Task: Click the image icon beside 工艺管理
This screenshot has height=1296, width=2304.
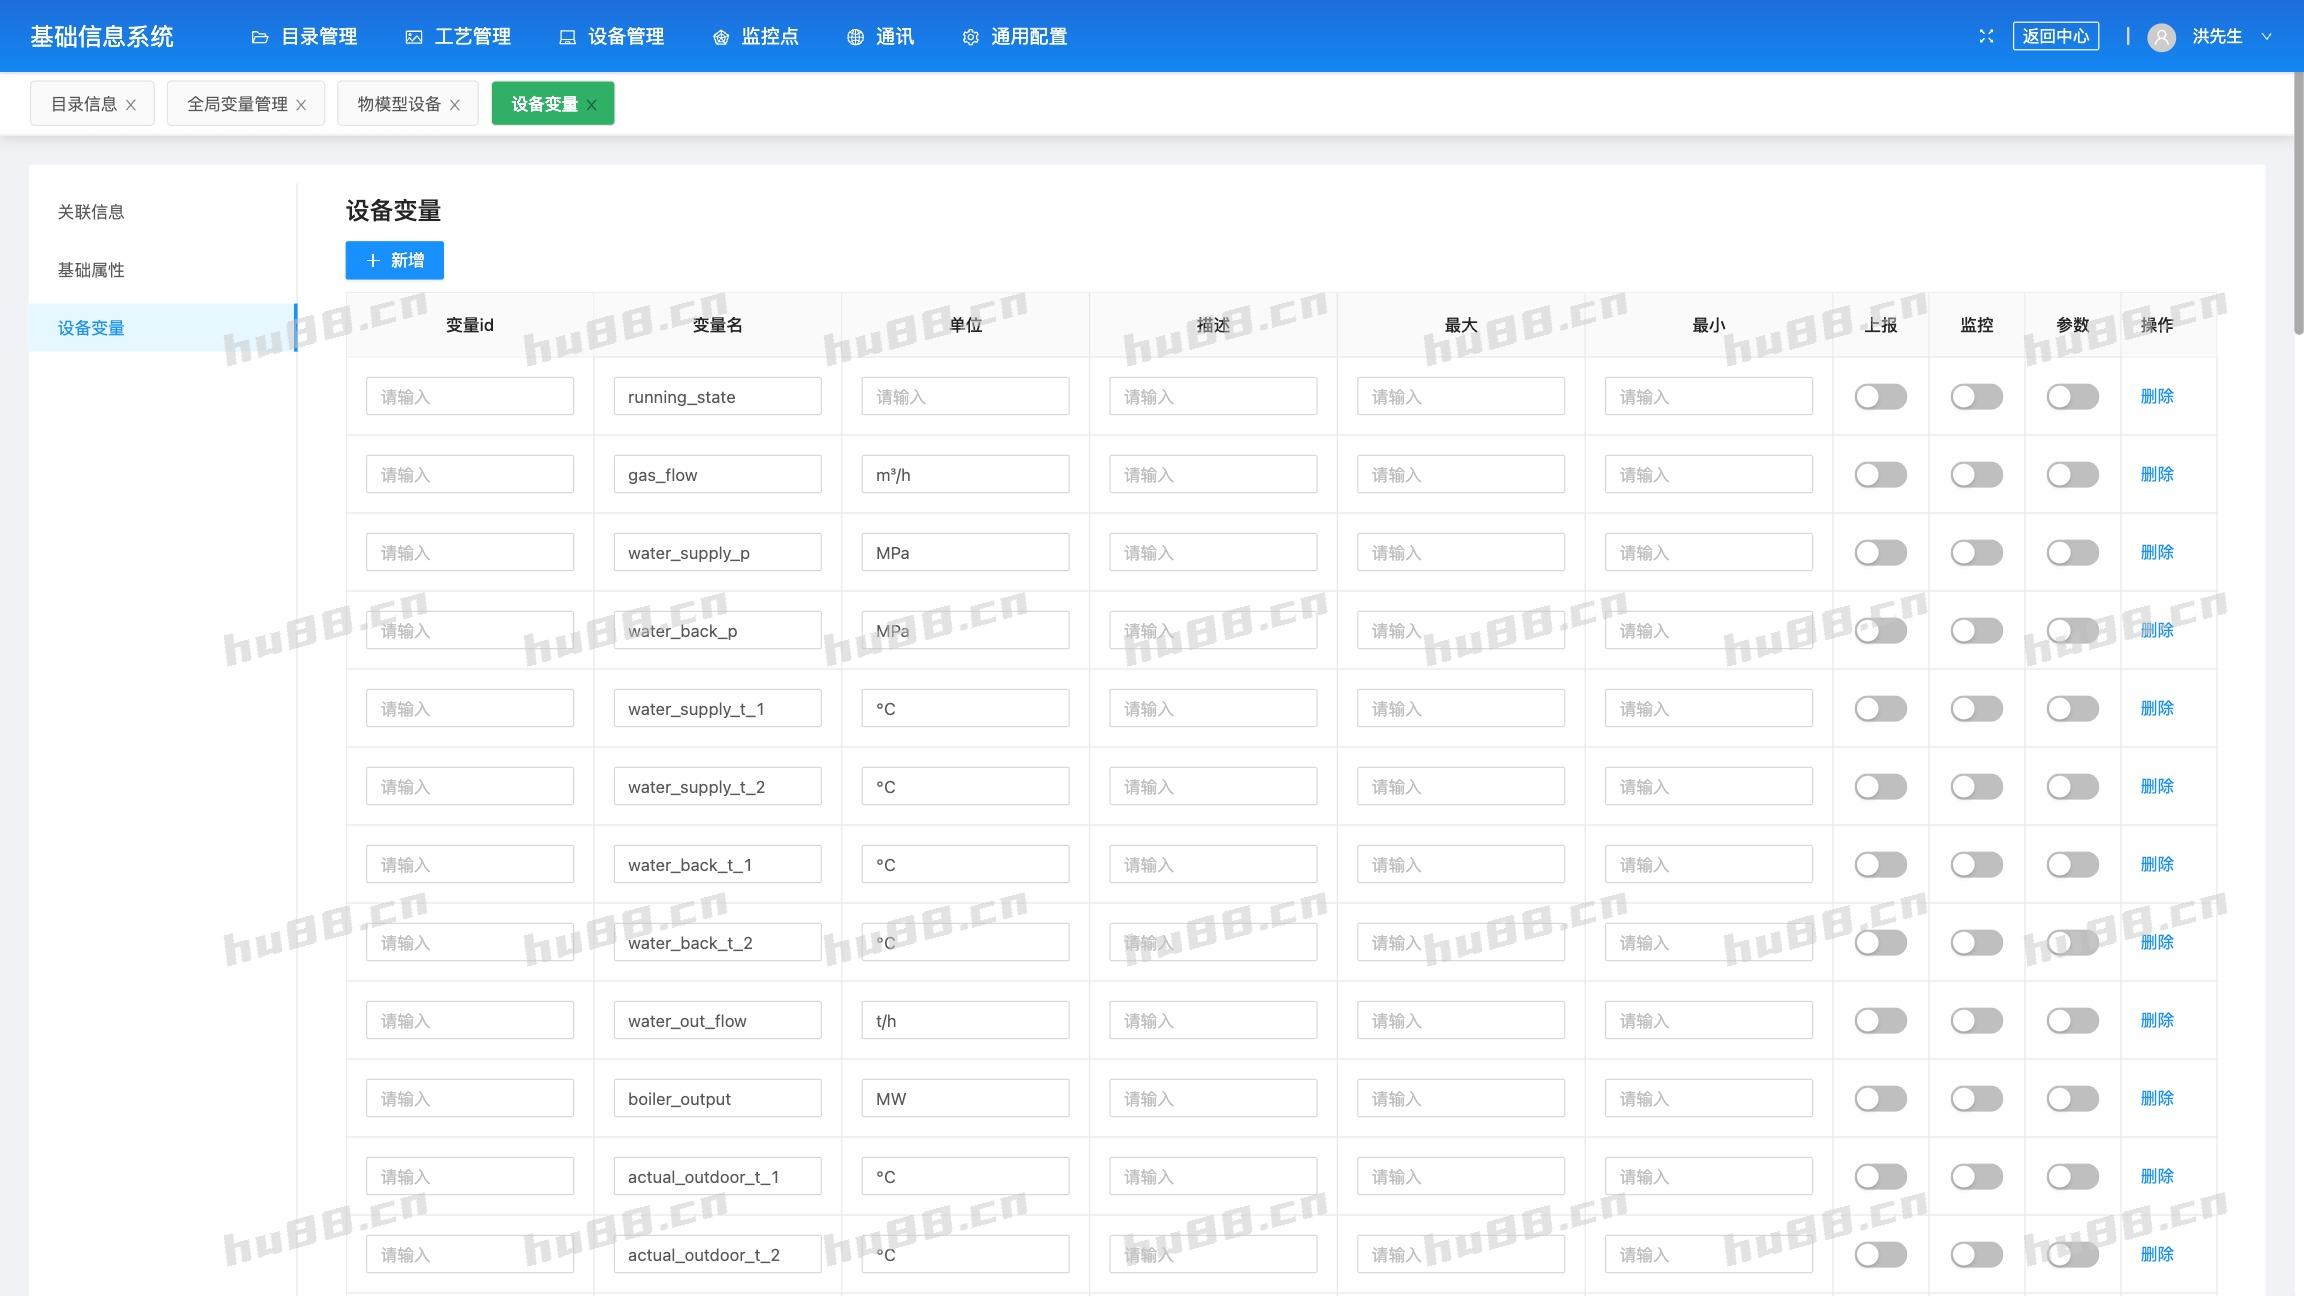Action: click(x=413, y=37)
